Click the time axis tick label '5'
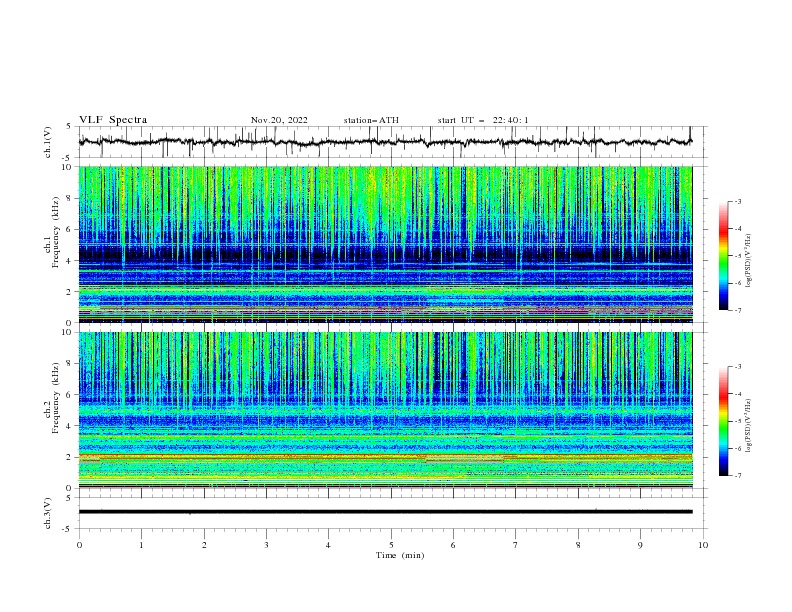The height and width of the screenshot is (612, 792). [391, 545]
